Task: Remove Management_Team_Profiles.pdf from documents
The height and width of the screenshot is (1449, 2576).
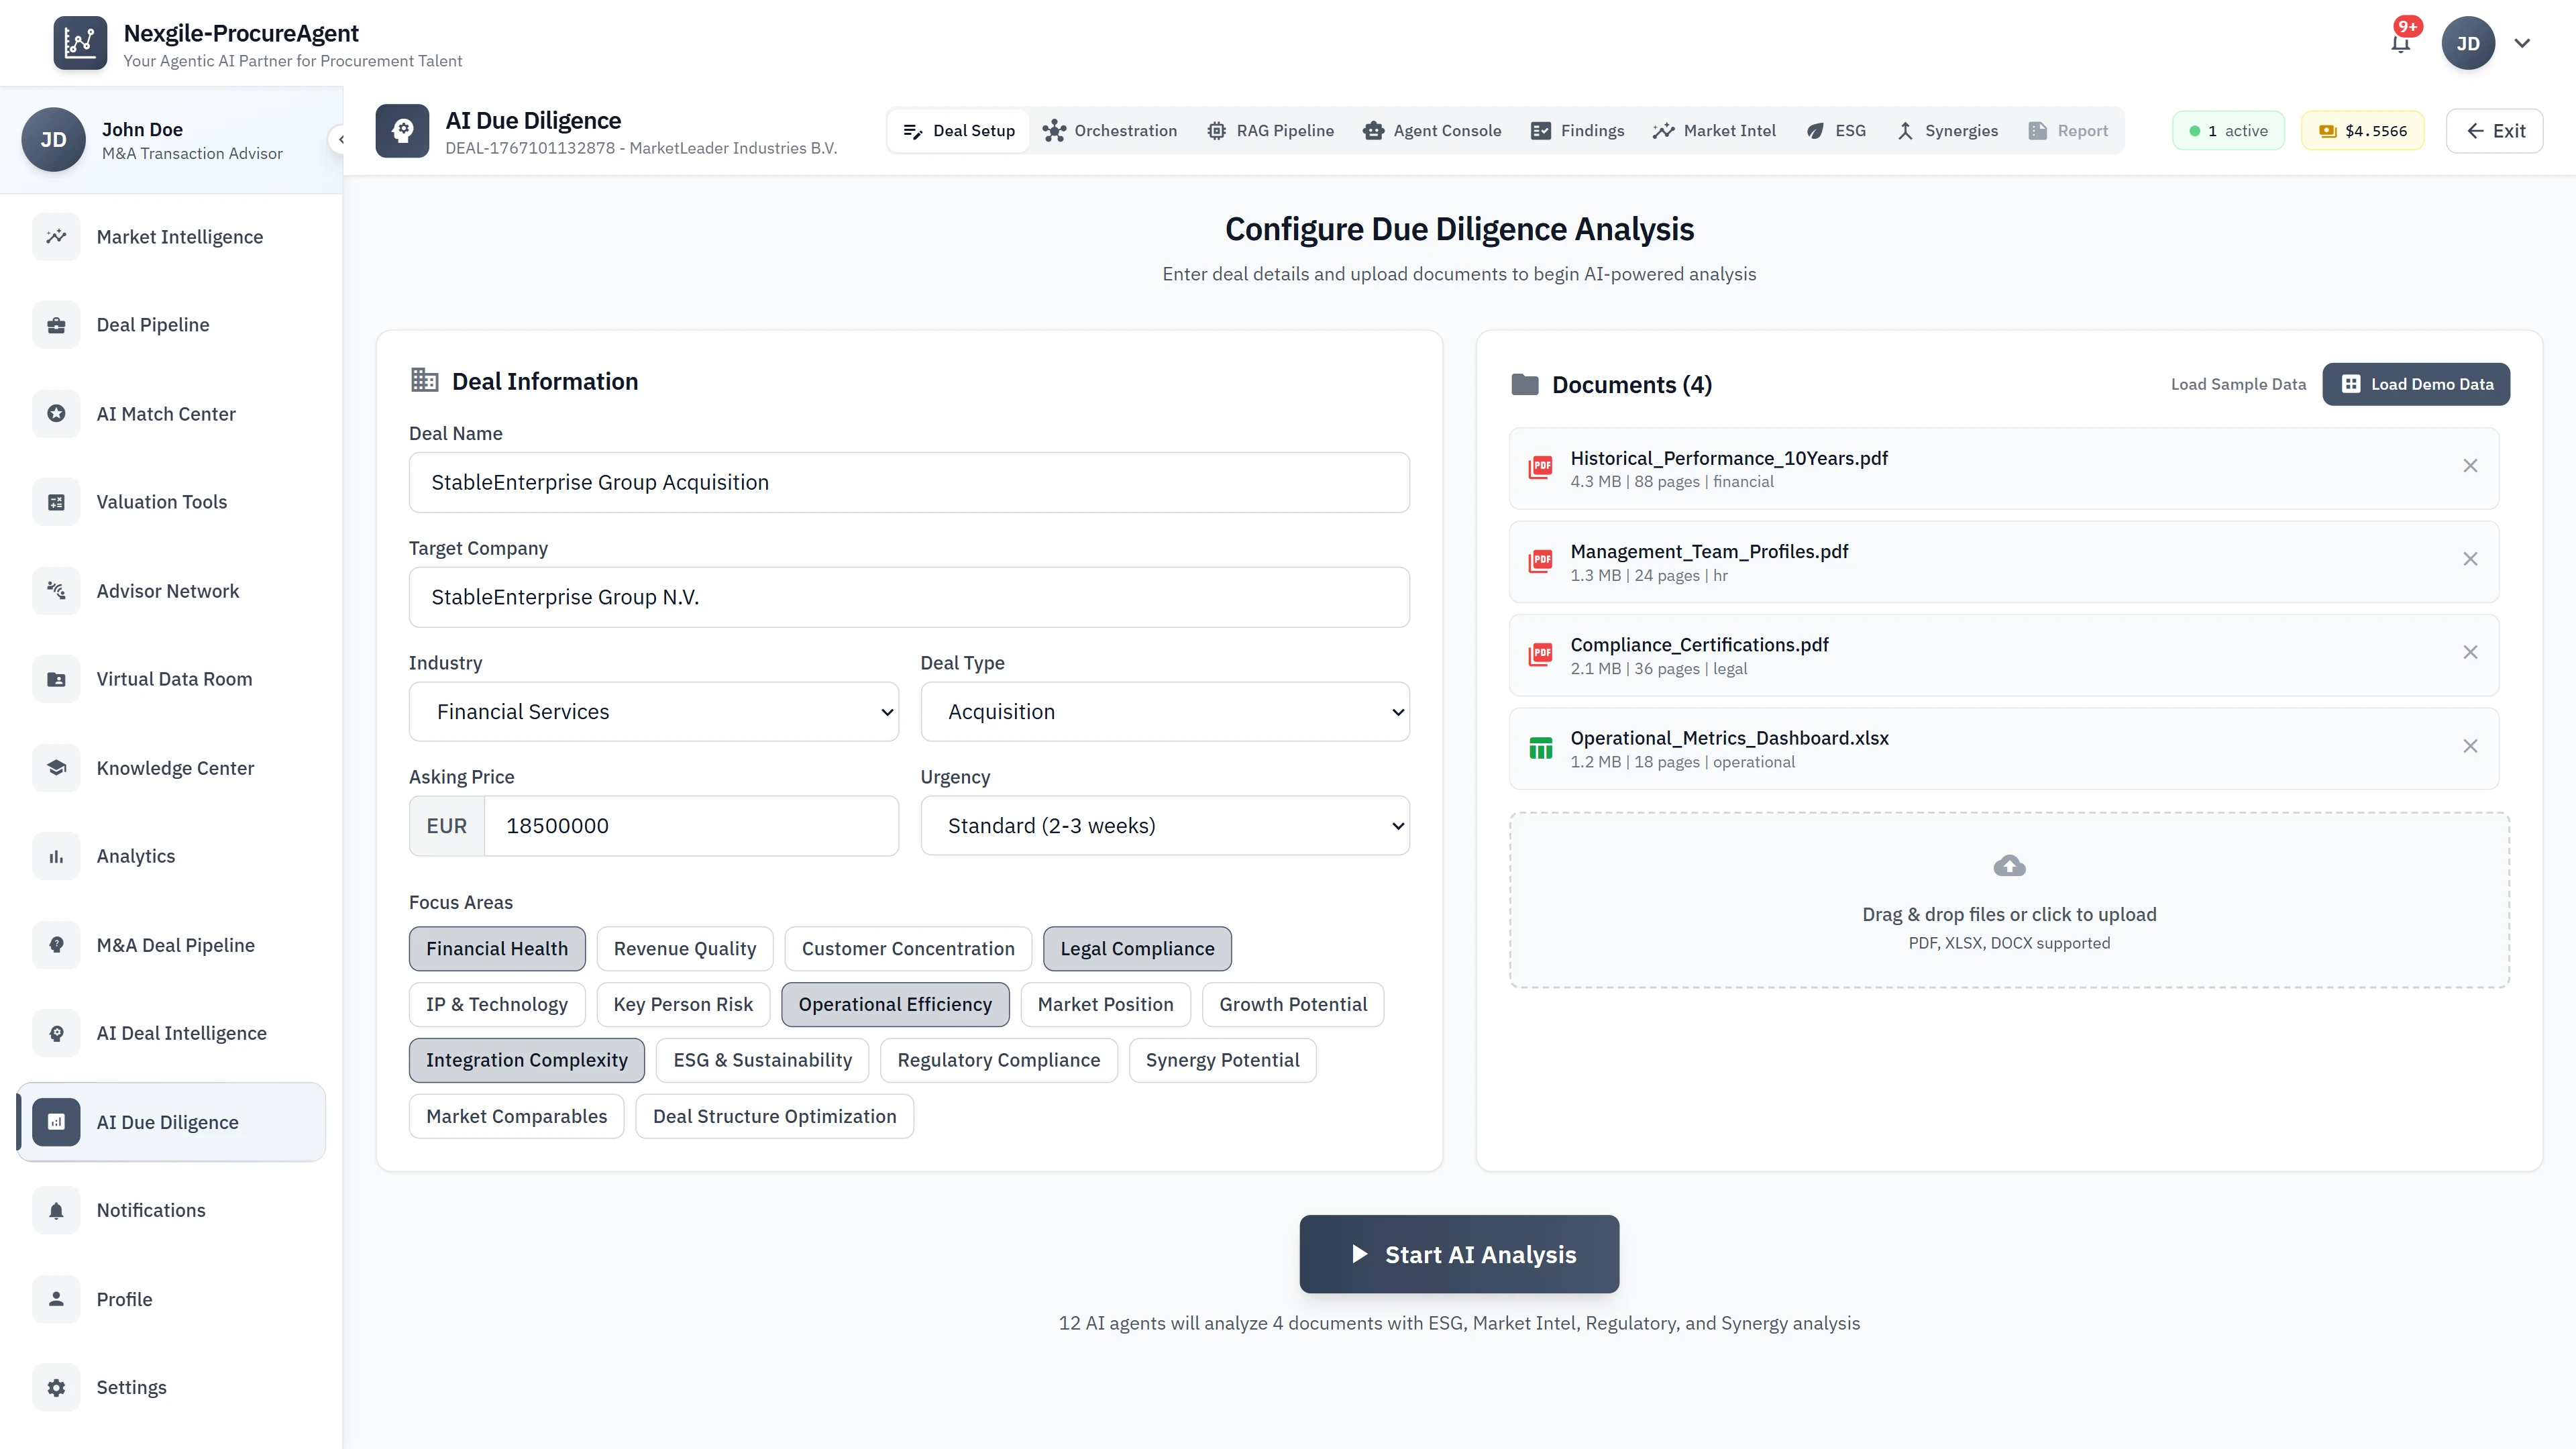Action: click(2471, 559)
